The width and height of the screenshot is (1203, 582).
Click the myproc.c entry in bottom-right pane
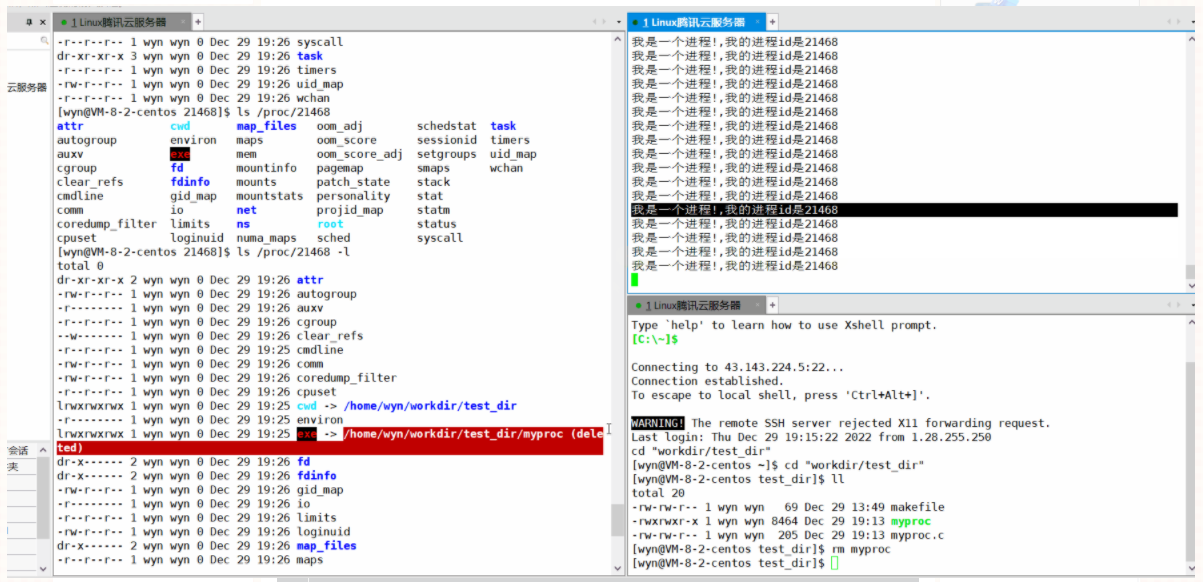point(917,536)
